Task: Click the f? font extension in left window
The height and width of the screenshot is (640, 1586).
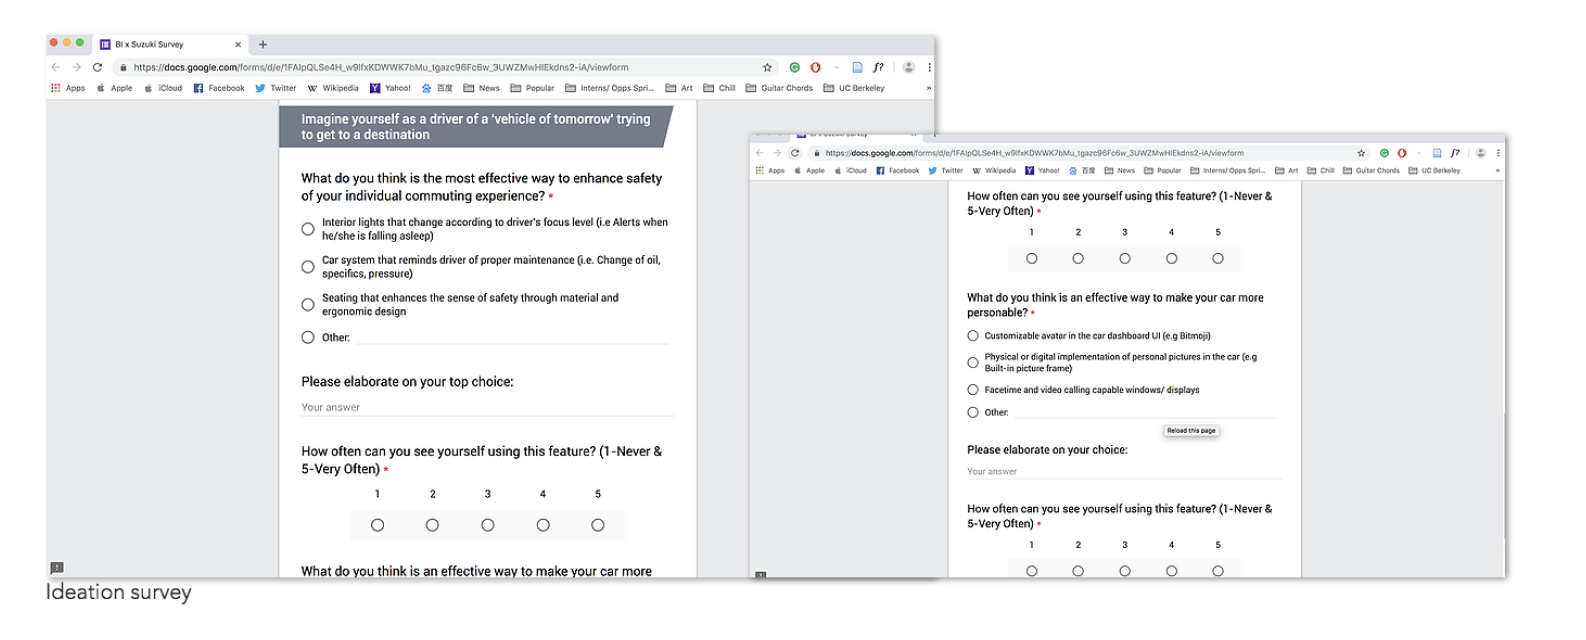Action: [878, 67]
